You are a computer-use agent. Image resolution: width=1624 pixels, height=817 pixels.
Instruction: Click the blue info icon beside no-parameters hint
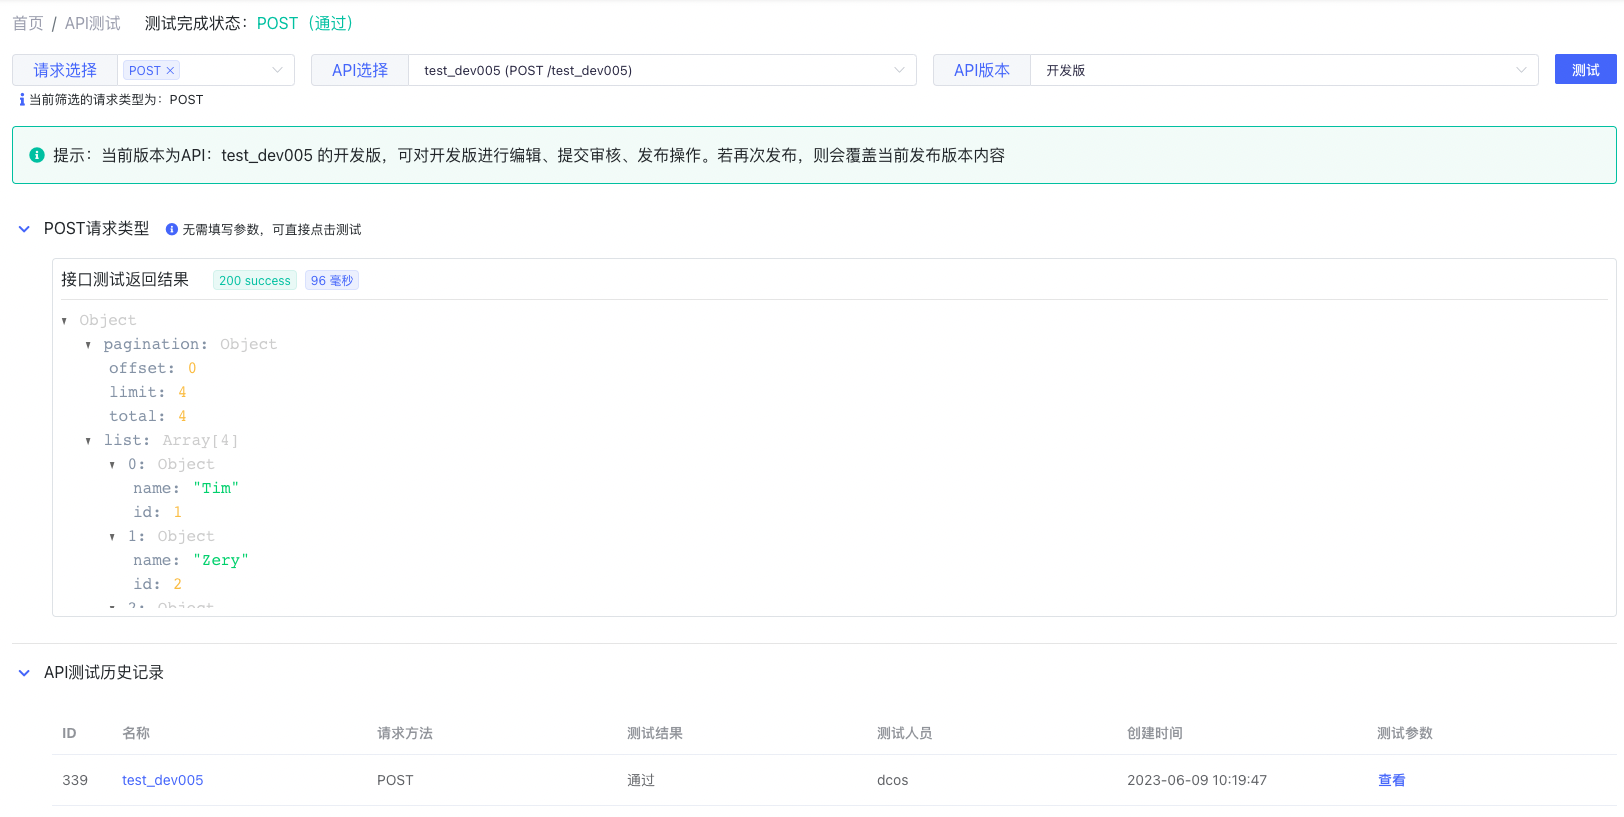172,229
